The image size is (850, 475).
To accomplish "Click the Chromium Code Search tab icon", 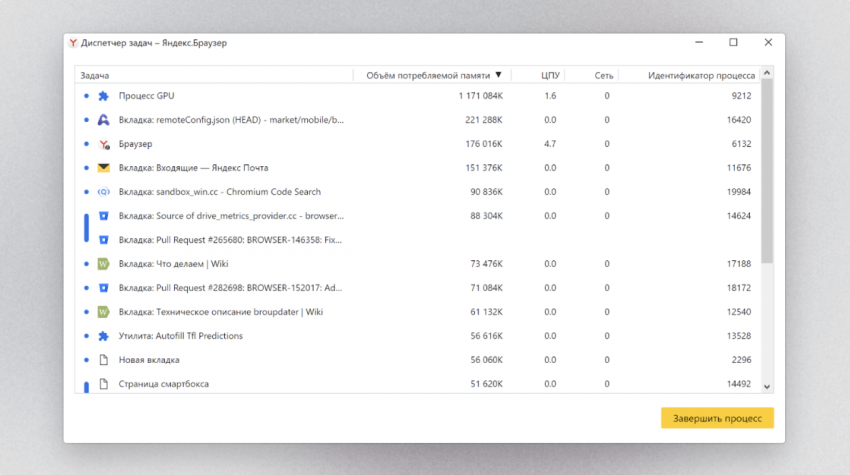I will point(103,192).
